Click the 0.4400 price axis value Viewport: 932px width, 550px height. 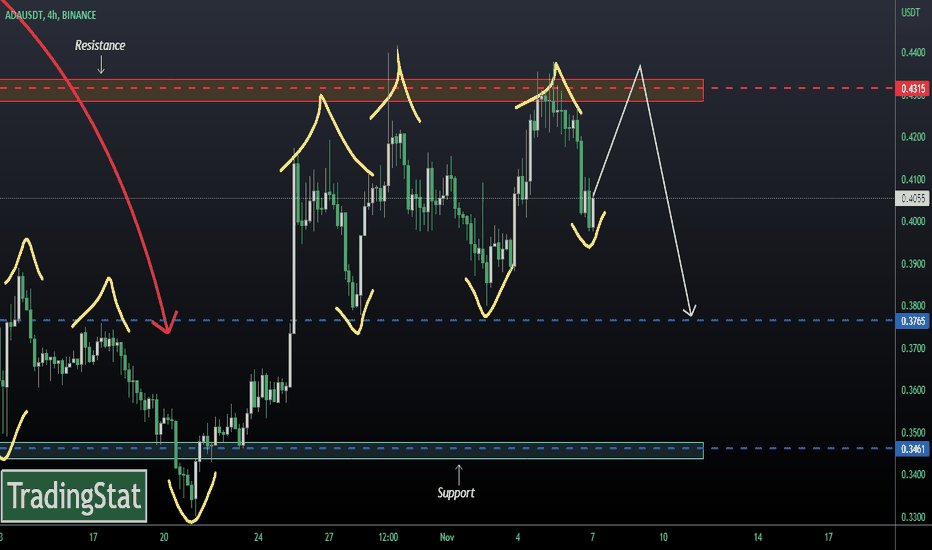(913, 52)
